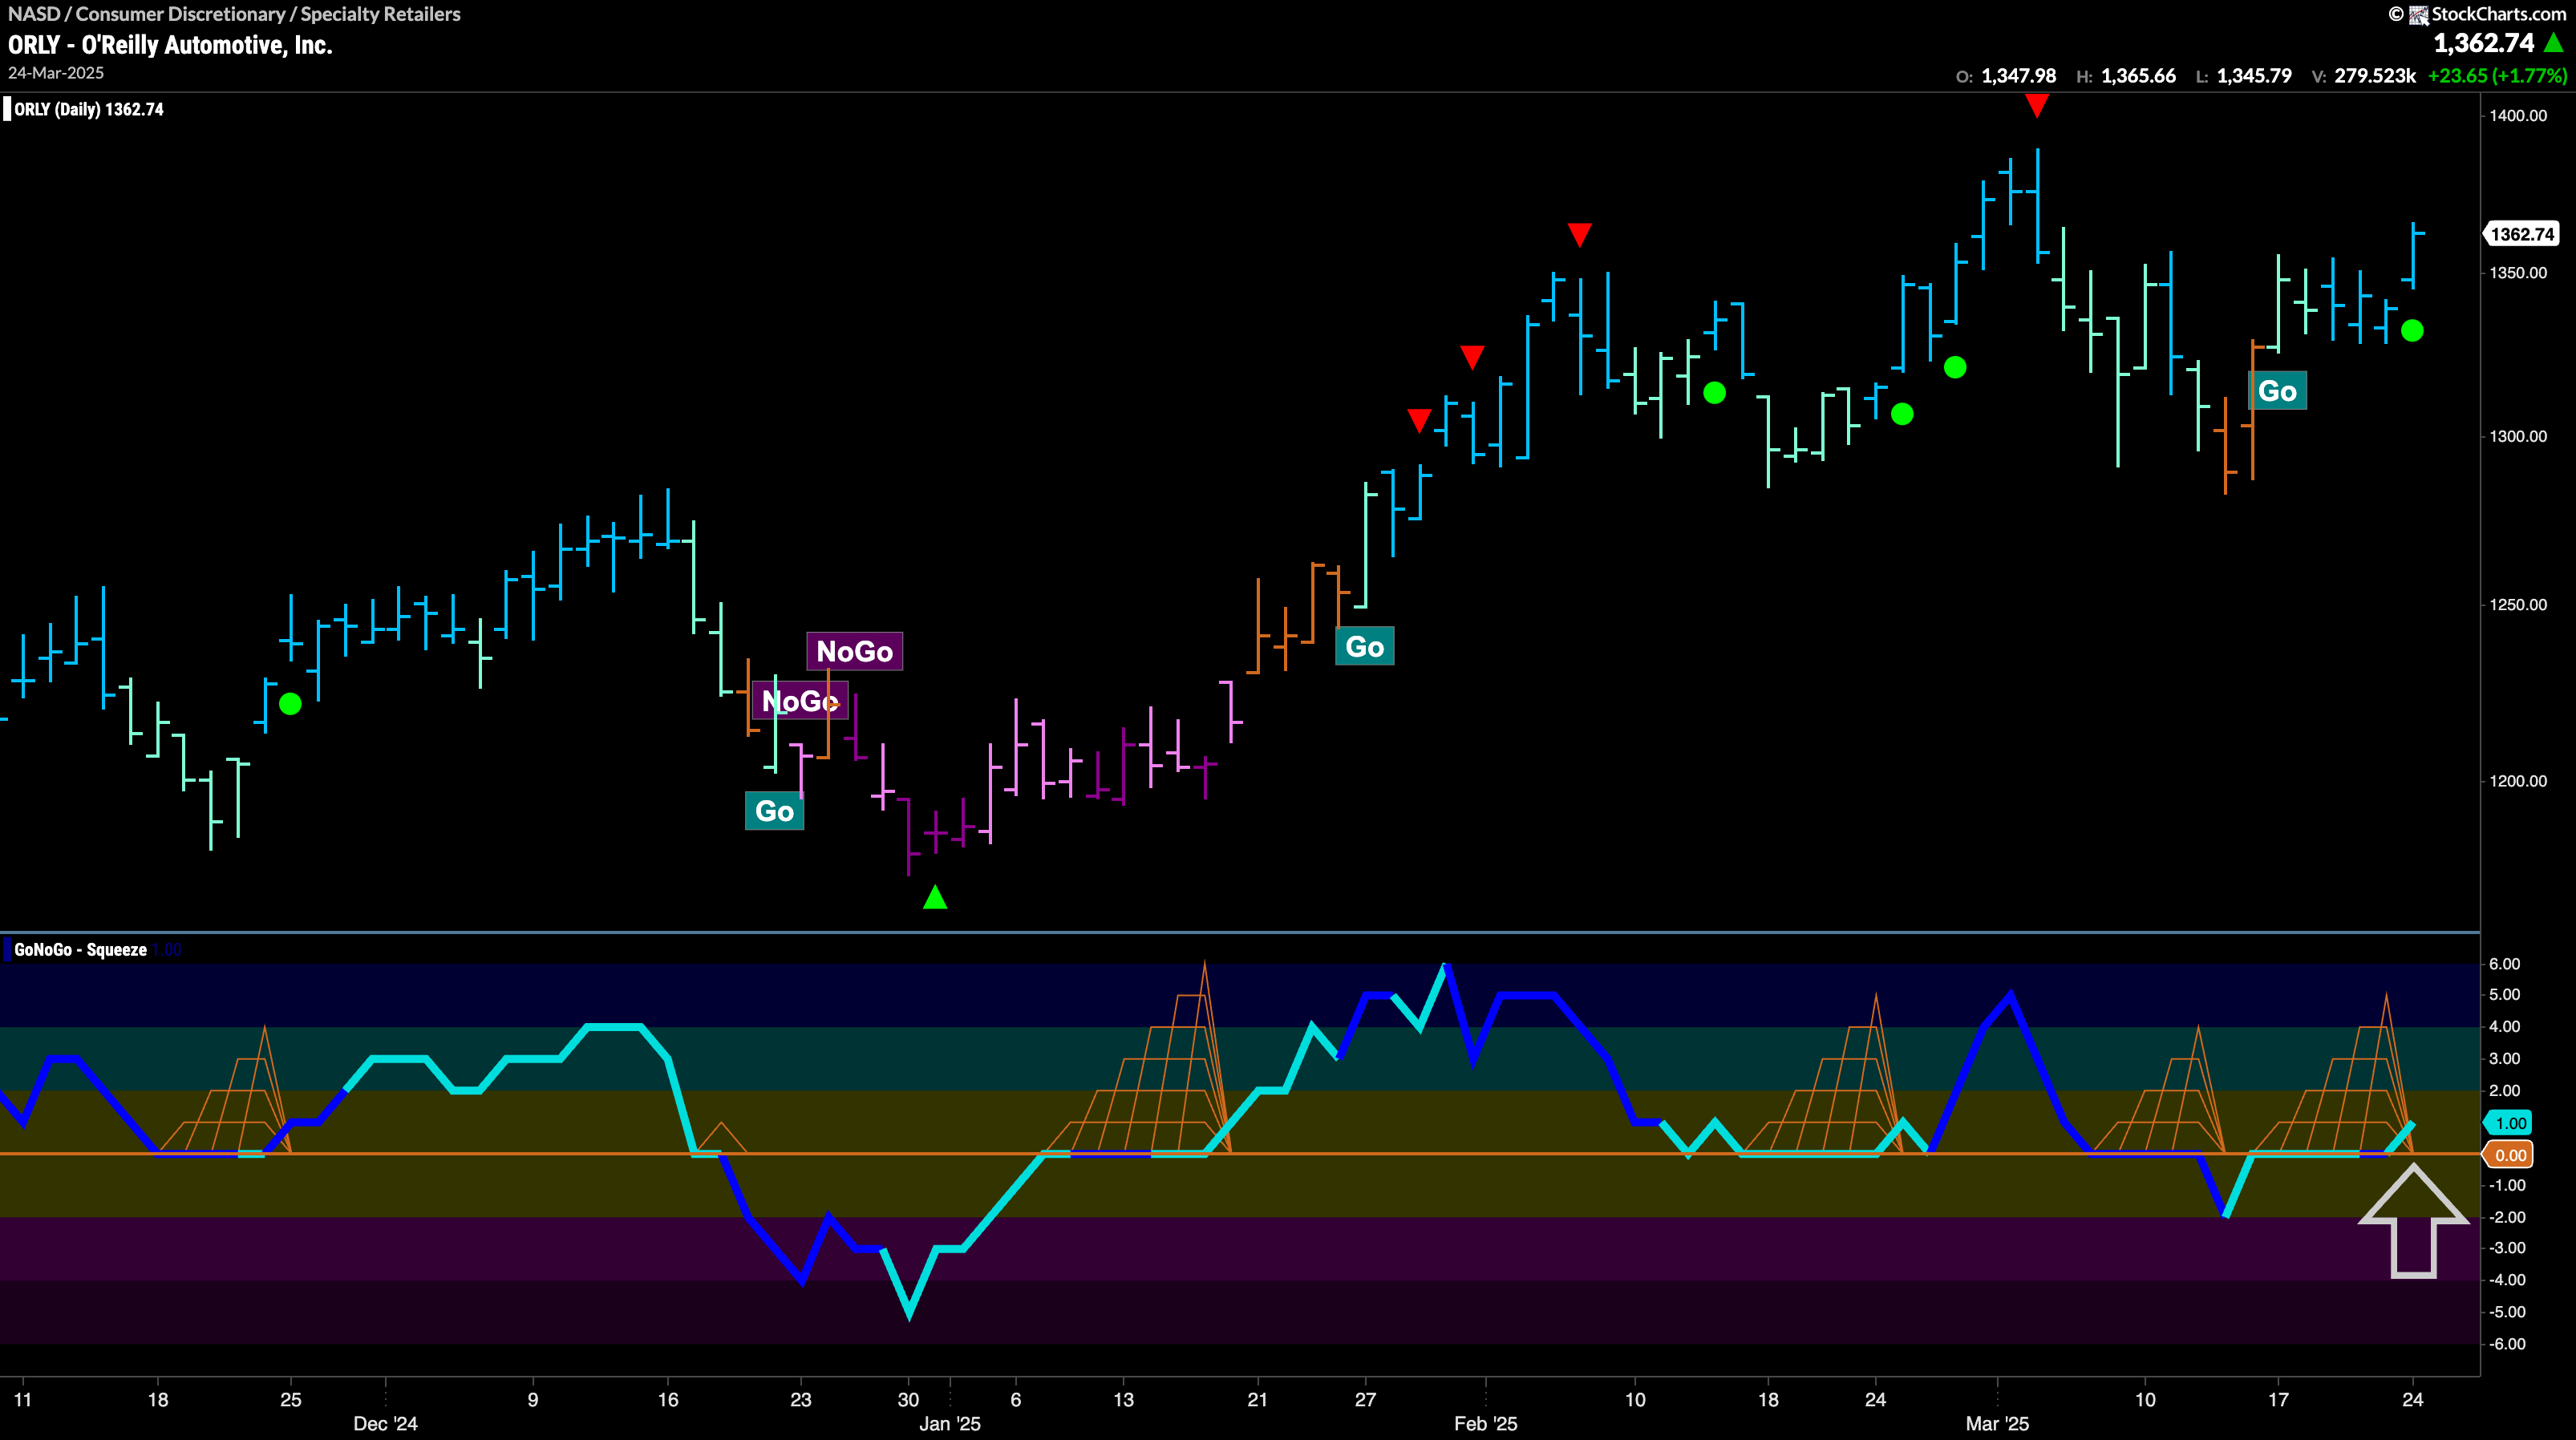This screenshot has width=2576, height=1440.
Task: Click the latest green dot near March 24
Action: pos(2412,331)
